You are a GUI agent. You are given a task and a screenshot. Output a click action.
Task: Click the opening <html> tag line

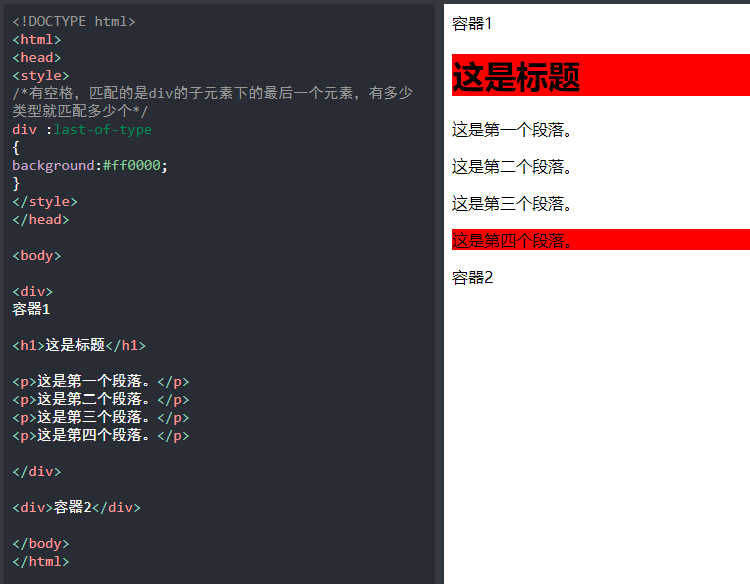(37, 40)
